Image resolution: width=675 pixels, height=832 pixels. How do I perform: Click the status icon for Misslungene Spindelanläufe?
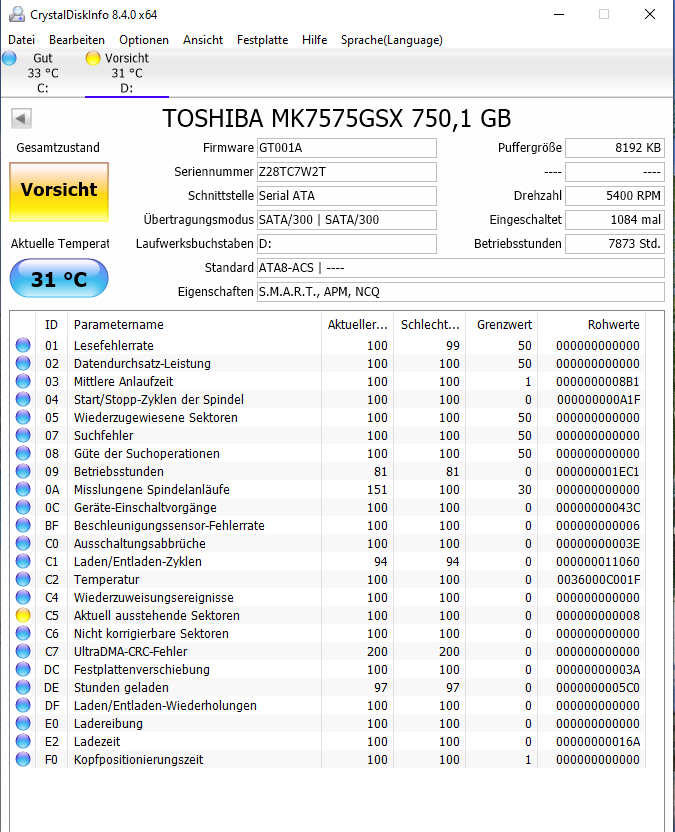[x=23, y=490]
